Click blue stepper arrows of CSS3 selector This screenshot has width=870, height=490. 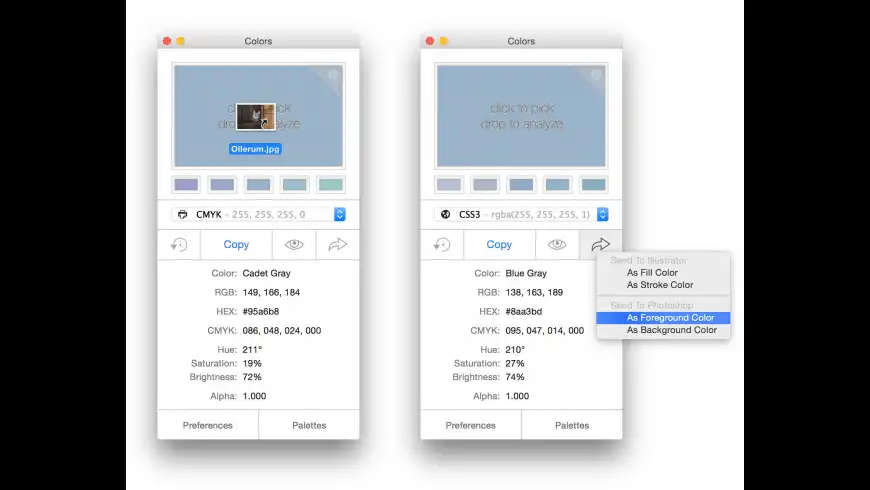pos(603,214)
